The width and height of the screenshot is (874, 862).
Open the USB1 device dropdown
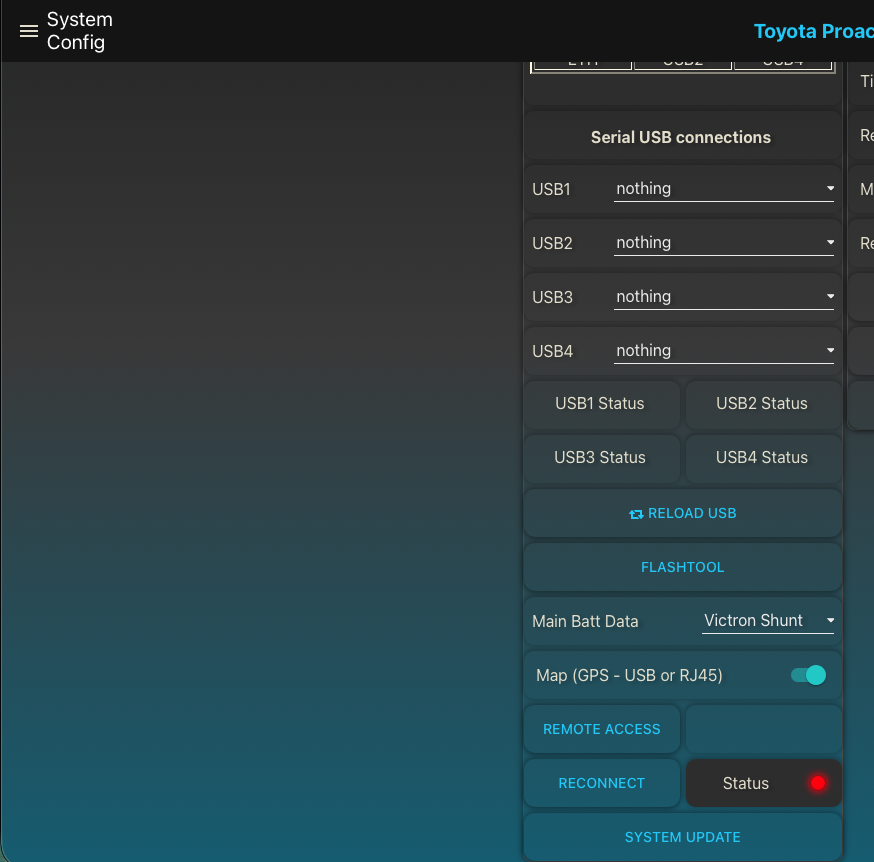coord(723,189)
